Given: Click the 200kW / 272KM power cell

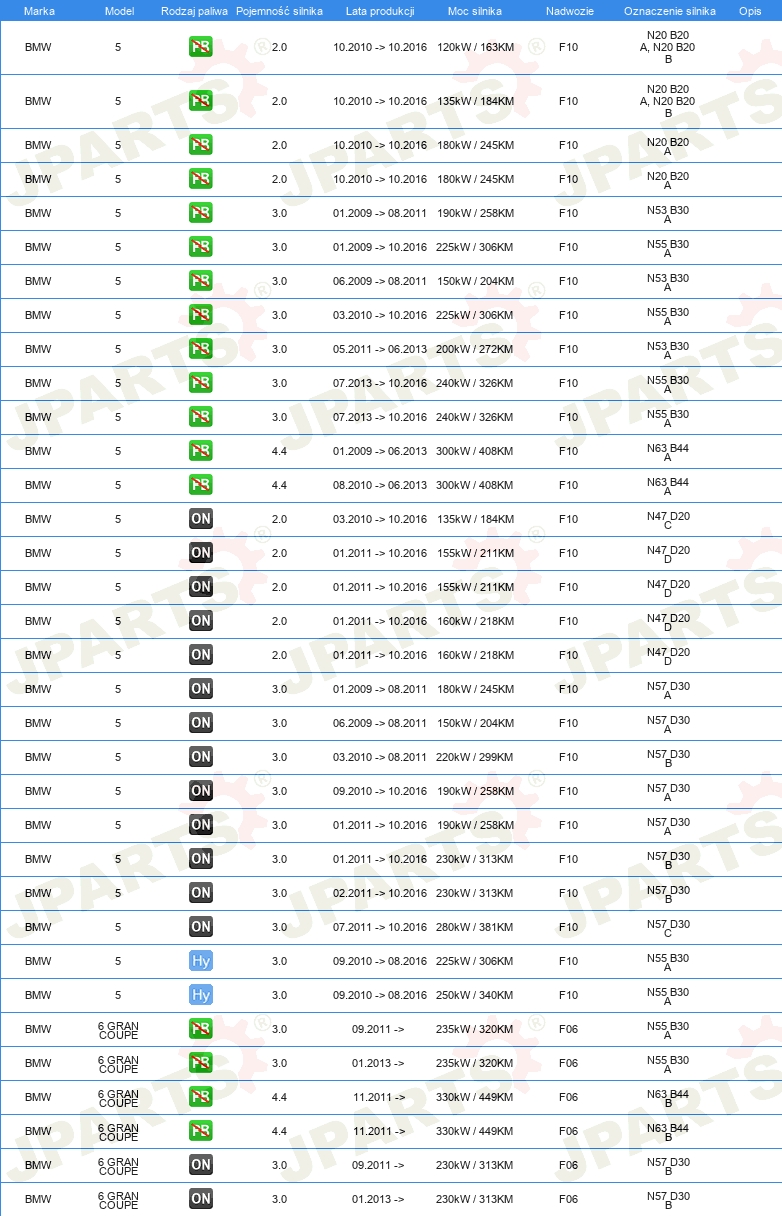Looking at the screenshot, I should coord(475,349).
